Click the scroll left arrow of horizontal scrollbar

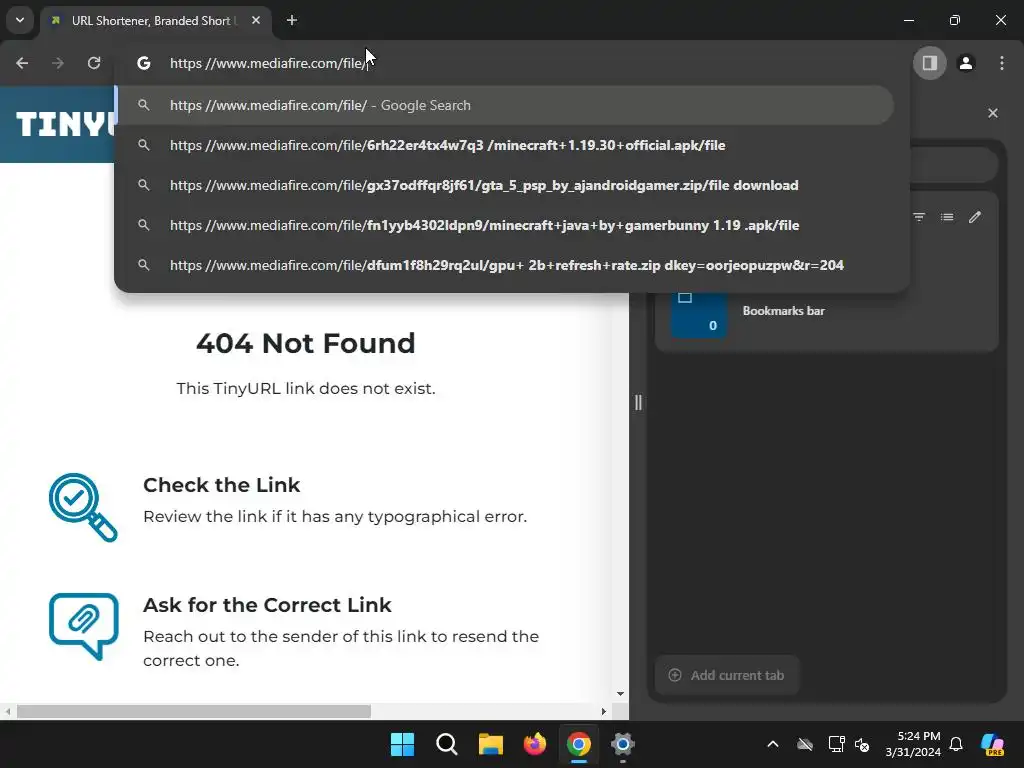coord(7,711)
